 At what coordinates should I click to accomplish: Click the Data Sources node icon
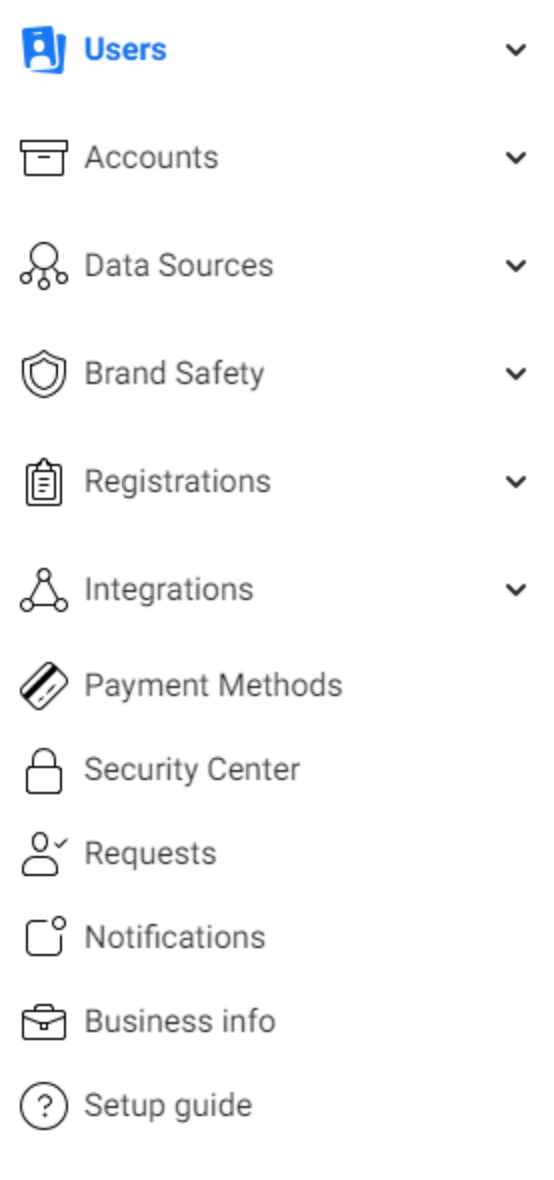point(44,266)
